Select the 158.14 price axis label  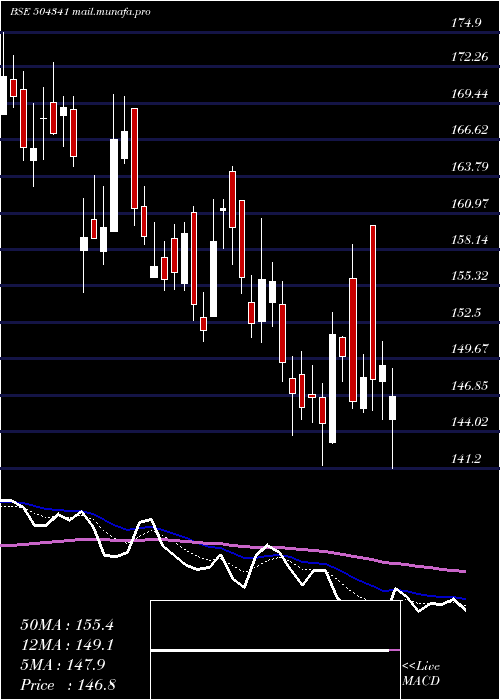[x=469, y=240]
